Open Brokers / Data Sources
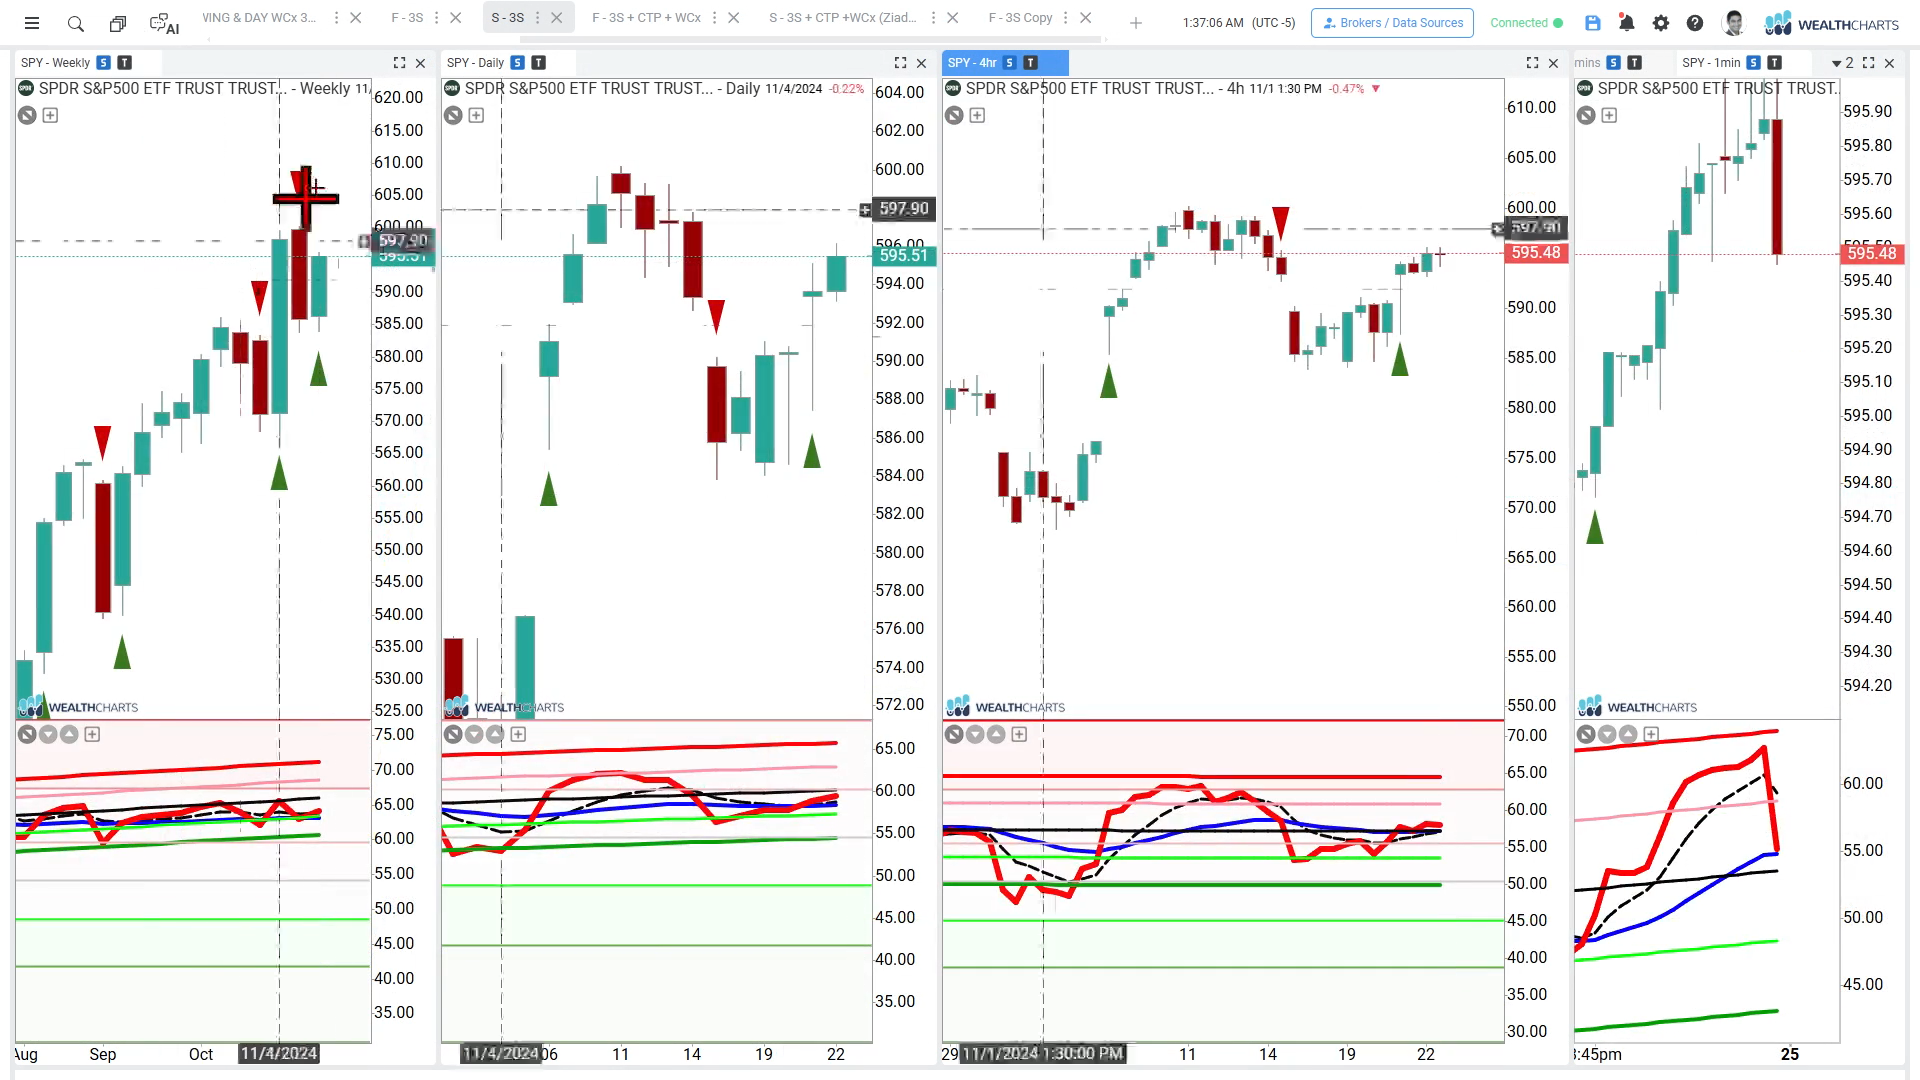 (x=1392, y=23)
